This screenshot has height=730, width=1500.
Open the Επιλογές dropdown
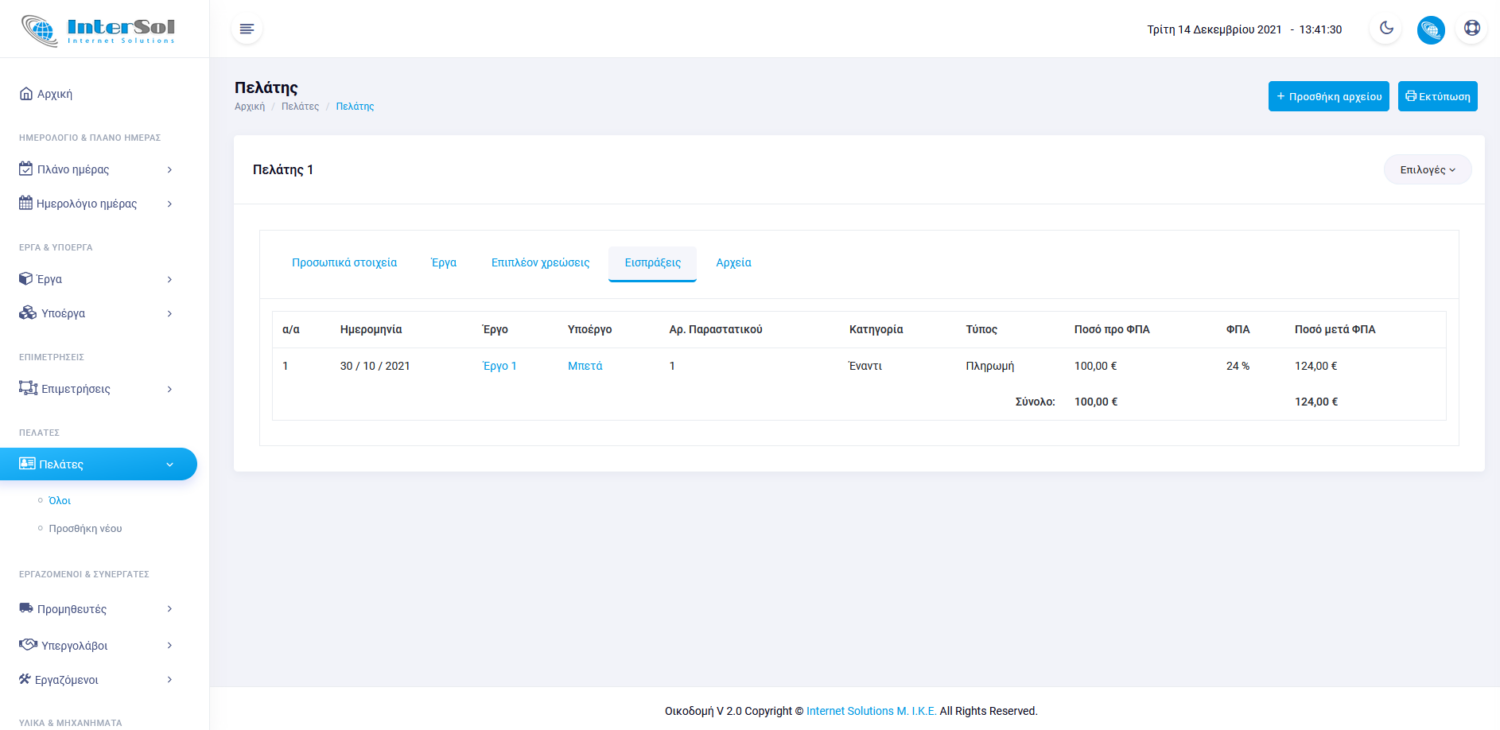1427,170
